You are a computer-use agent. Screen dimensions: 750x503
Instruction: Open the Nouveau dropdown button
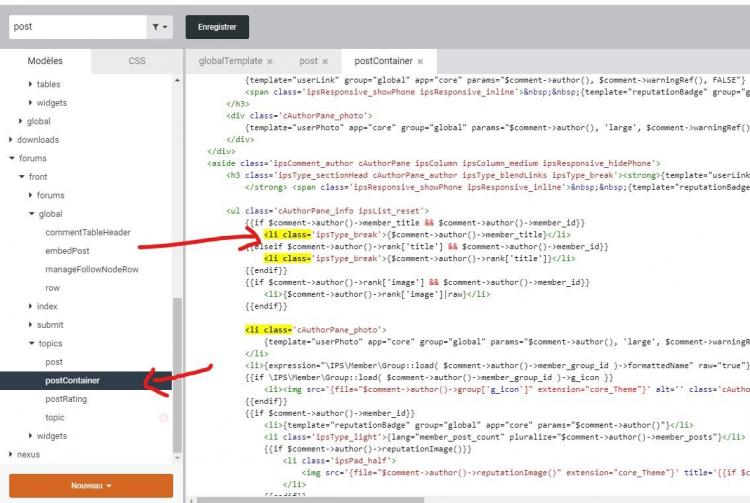(x=91, y=486)
